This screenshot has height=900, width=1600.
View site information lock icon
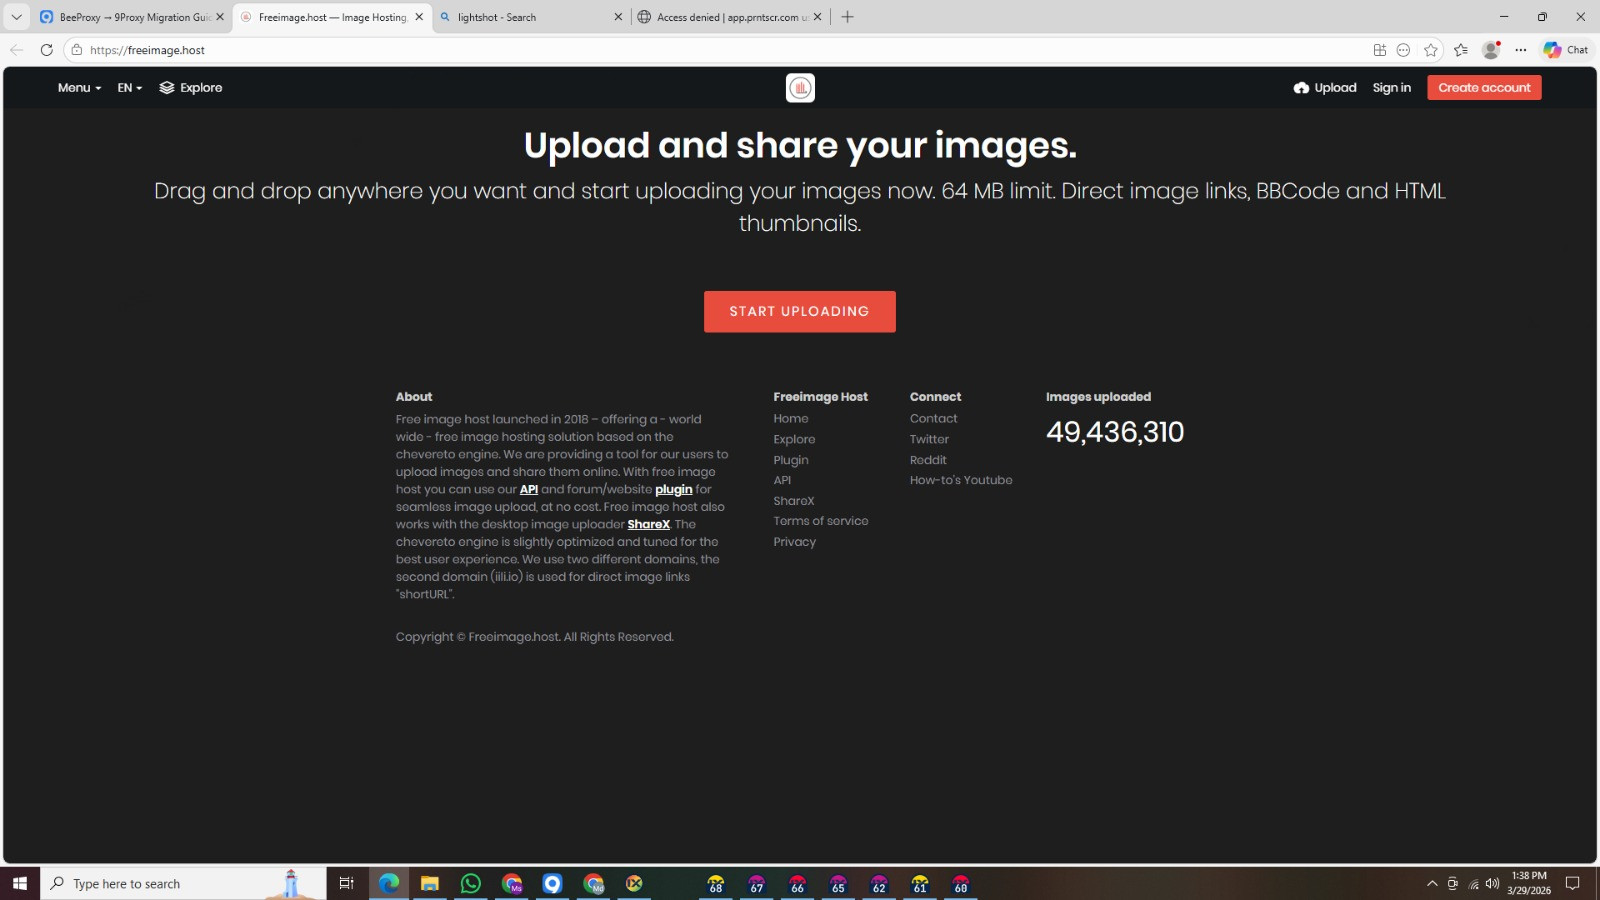click(x=77, y=49)
